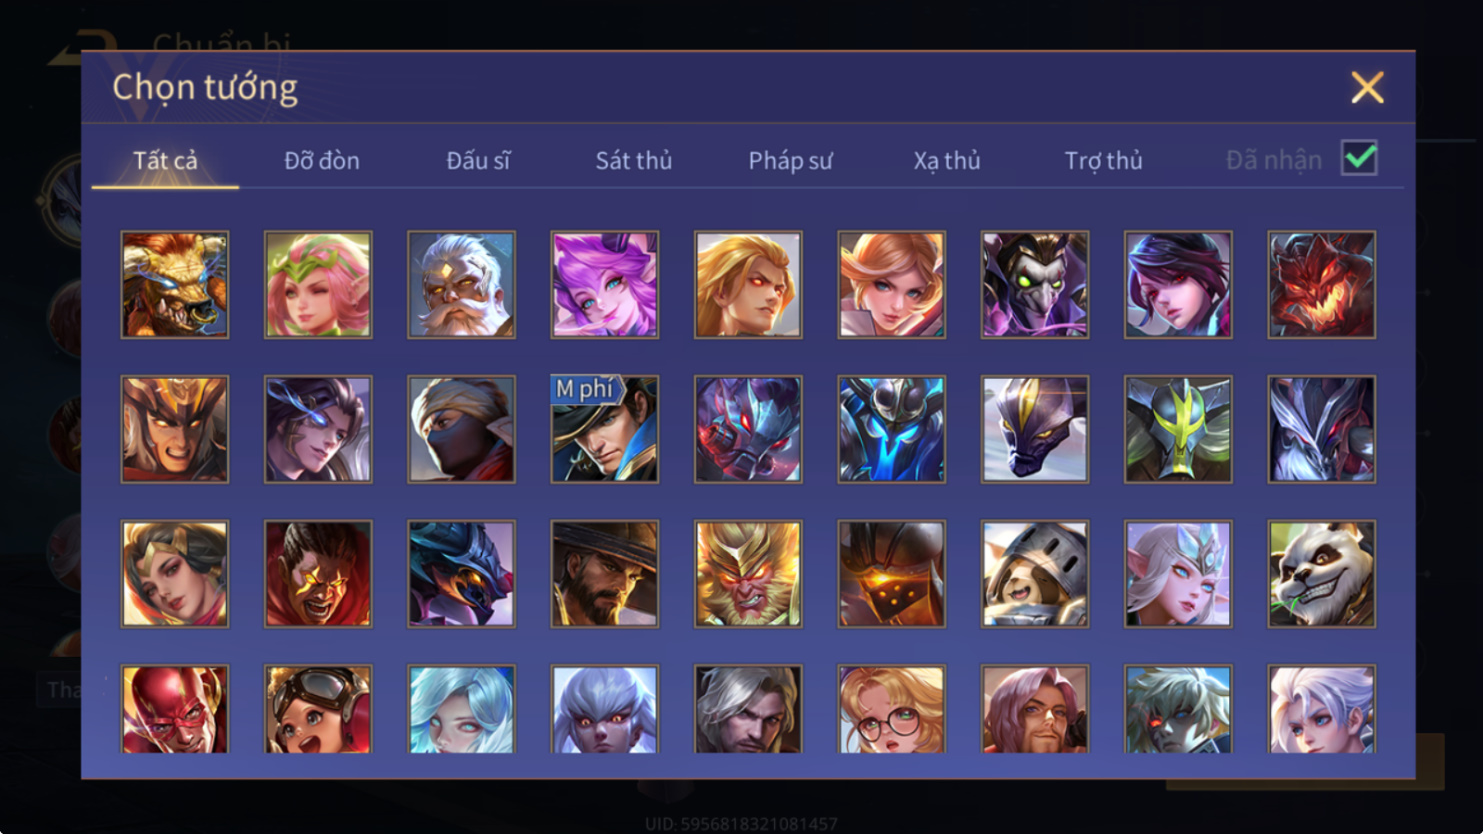Select the hero tagged 'M phí'
The image size is (1483, 834).
click(x=605, y=429)
